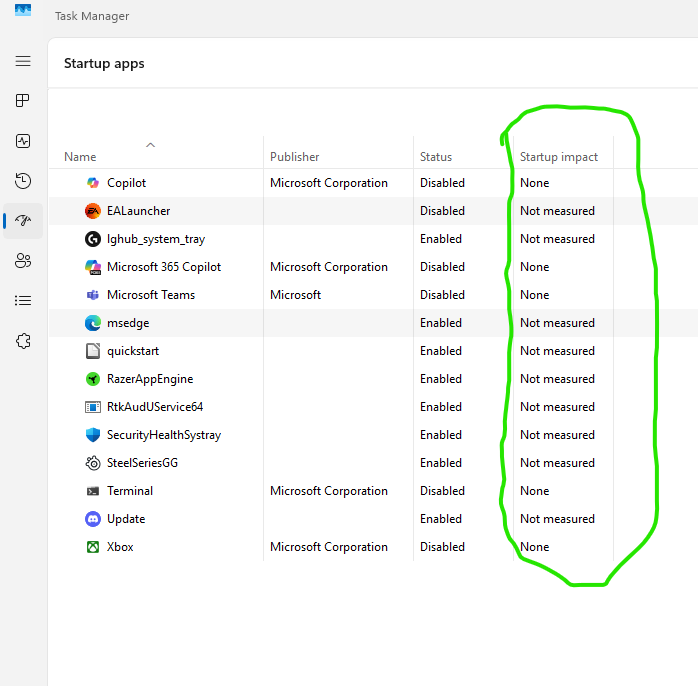Image resolution: width=698 pixels, height=686 pixels.
Task: Click None impact for Microsoft Teams
Action: pyautogui.click(x=535, y=295)
